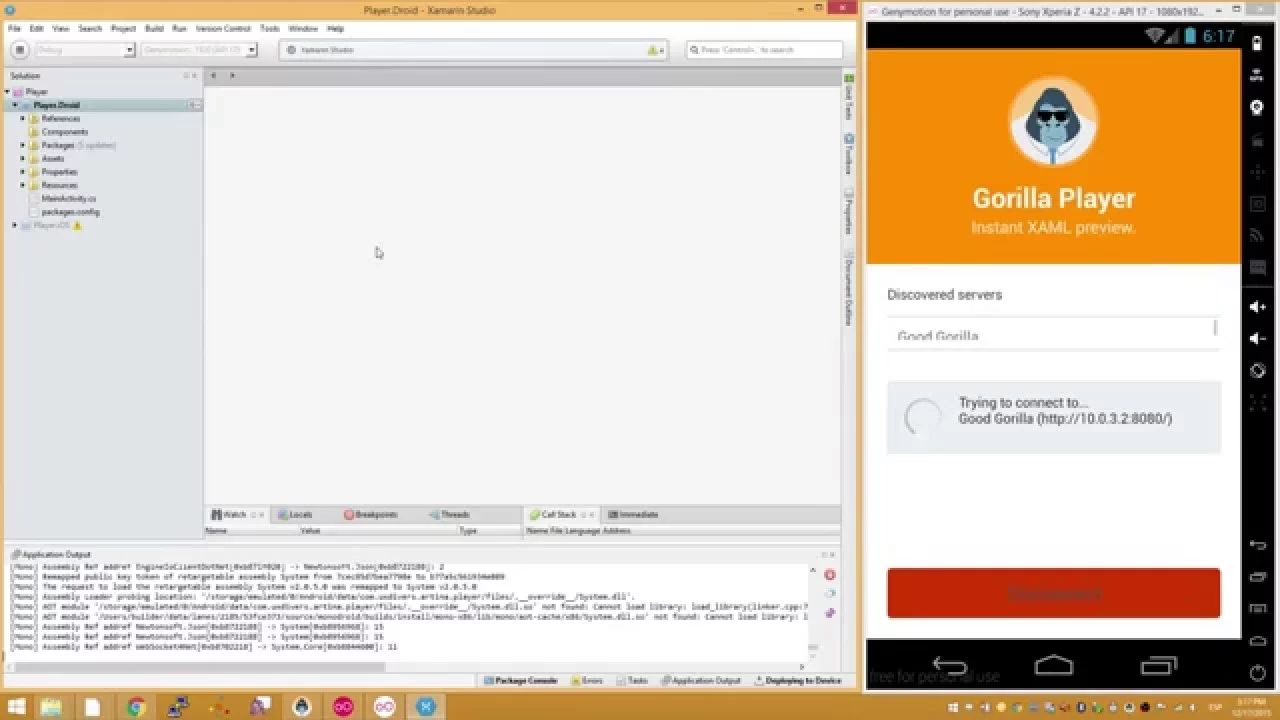Click the Stop debugging round button

coord(19,49)
